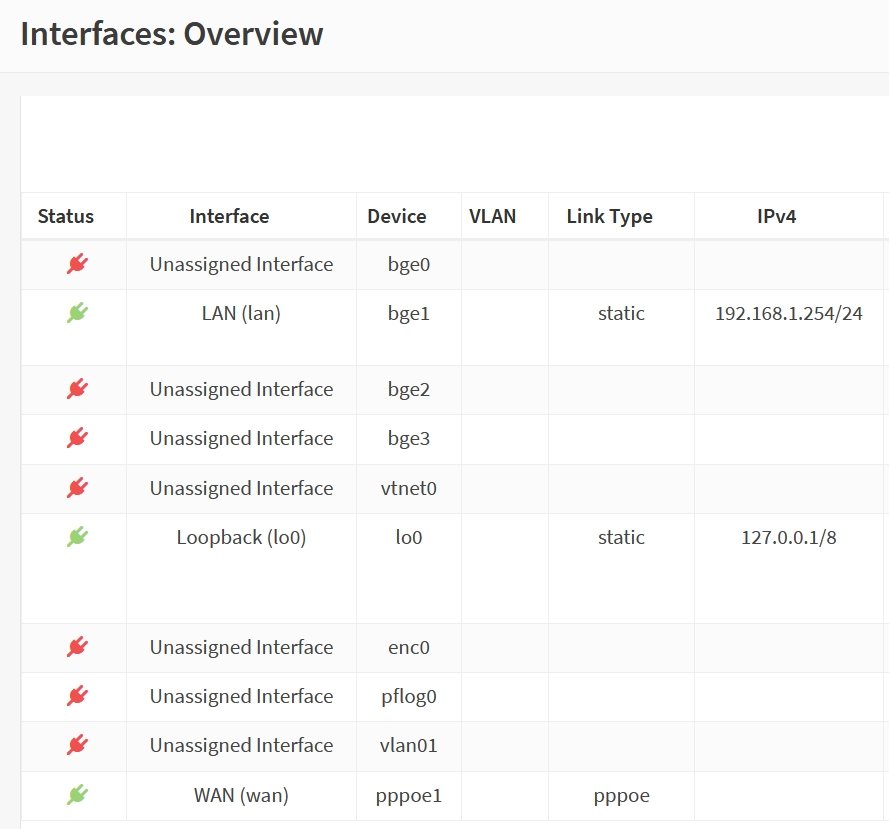Click the red plug icon in enc0 row

pyautogui.click(x=77, y=646)
